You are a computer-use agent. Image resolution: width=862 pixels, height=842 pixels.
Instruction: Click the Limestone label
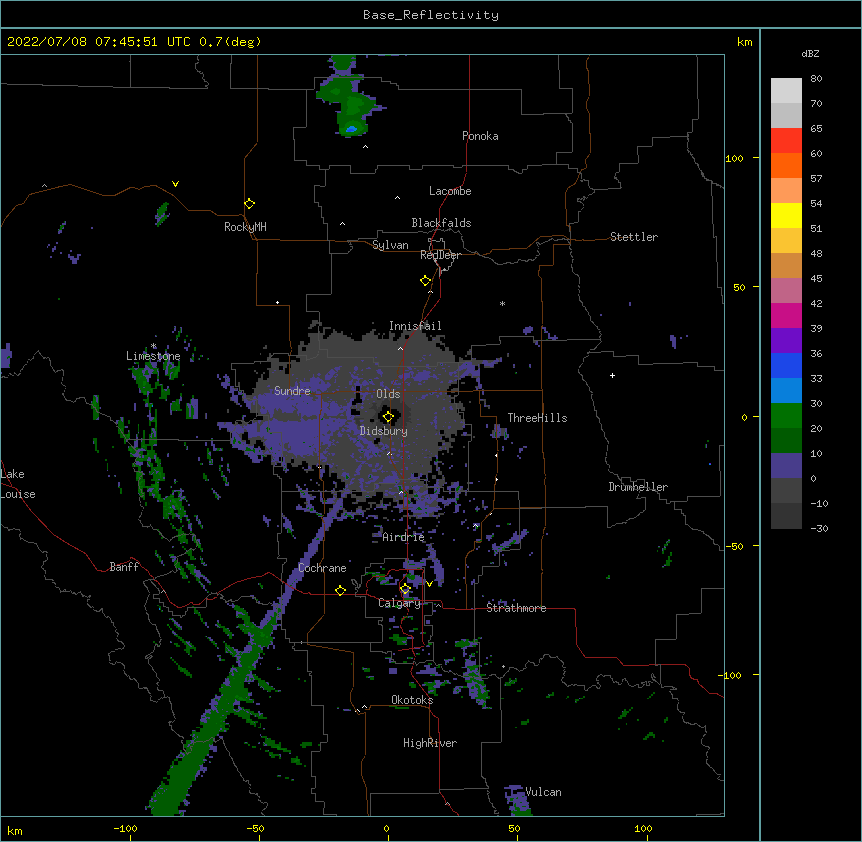click(153, 356)
